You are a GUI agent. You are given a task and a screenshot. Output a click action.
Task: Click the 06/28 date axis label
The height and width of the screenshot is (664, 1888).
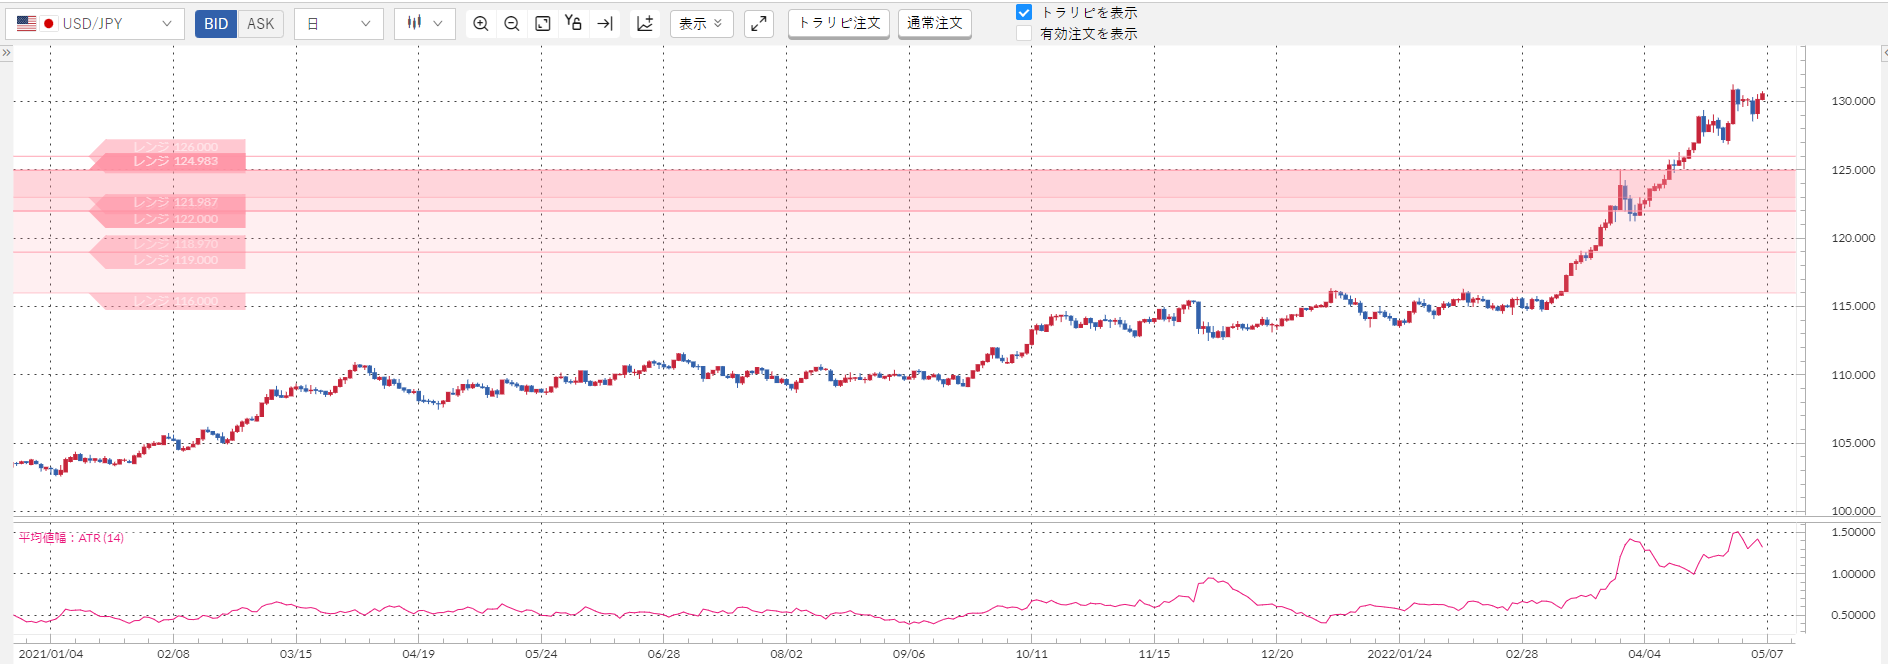click(664, 654)
